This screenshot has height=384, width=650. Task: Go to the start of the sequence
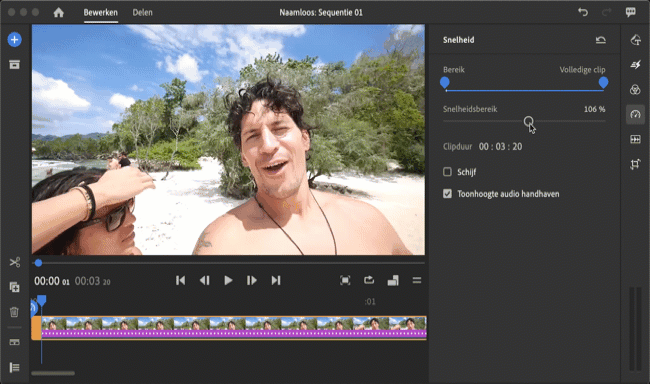click(180, 280)
